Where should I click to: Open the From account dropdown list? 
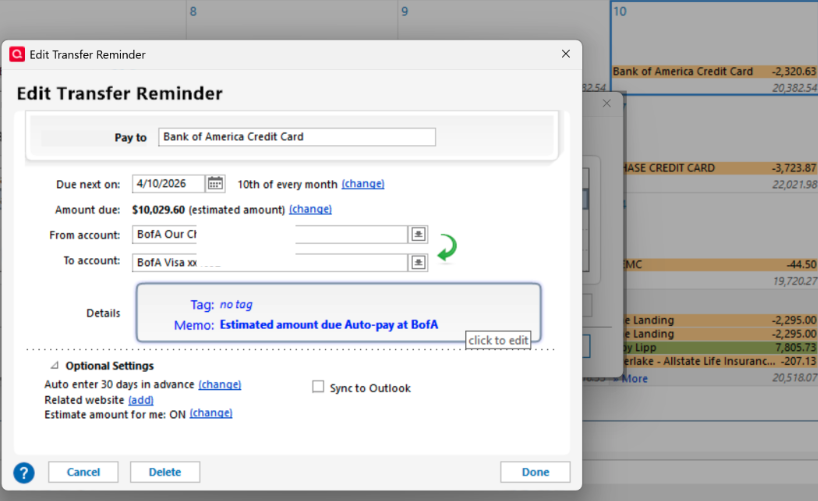(418, 234)
